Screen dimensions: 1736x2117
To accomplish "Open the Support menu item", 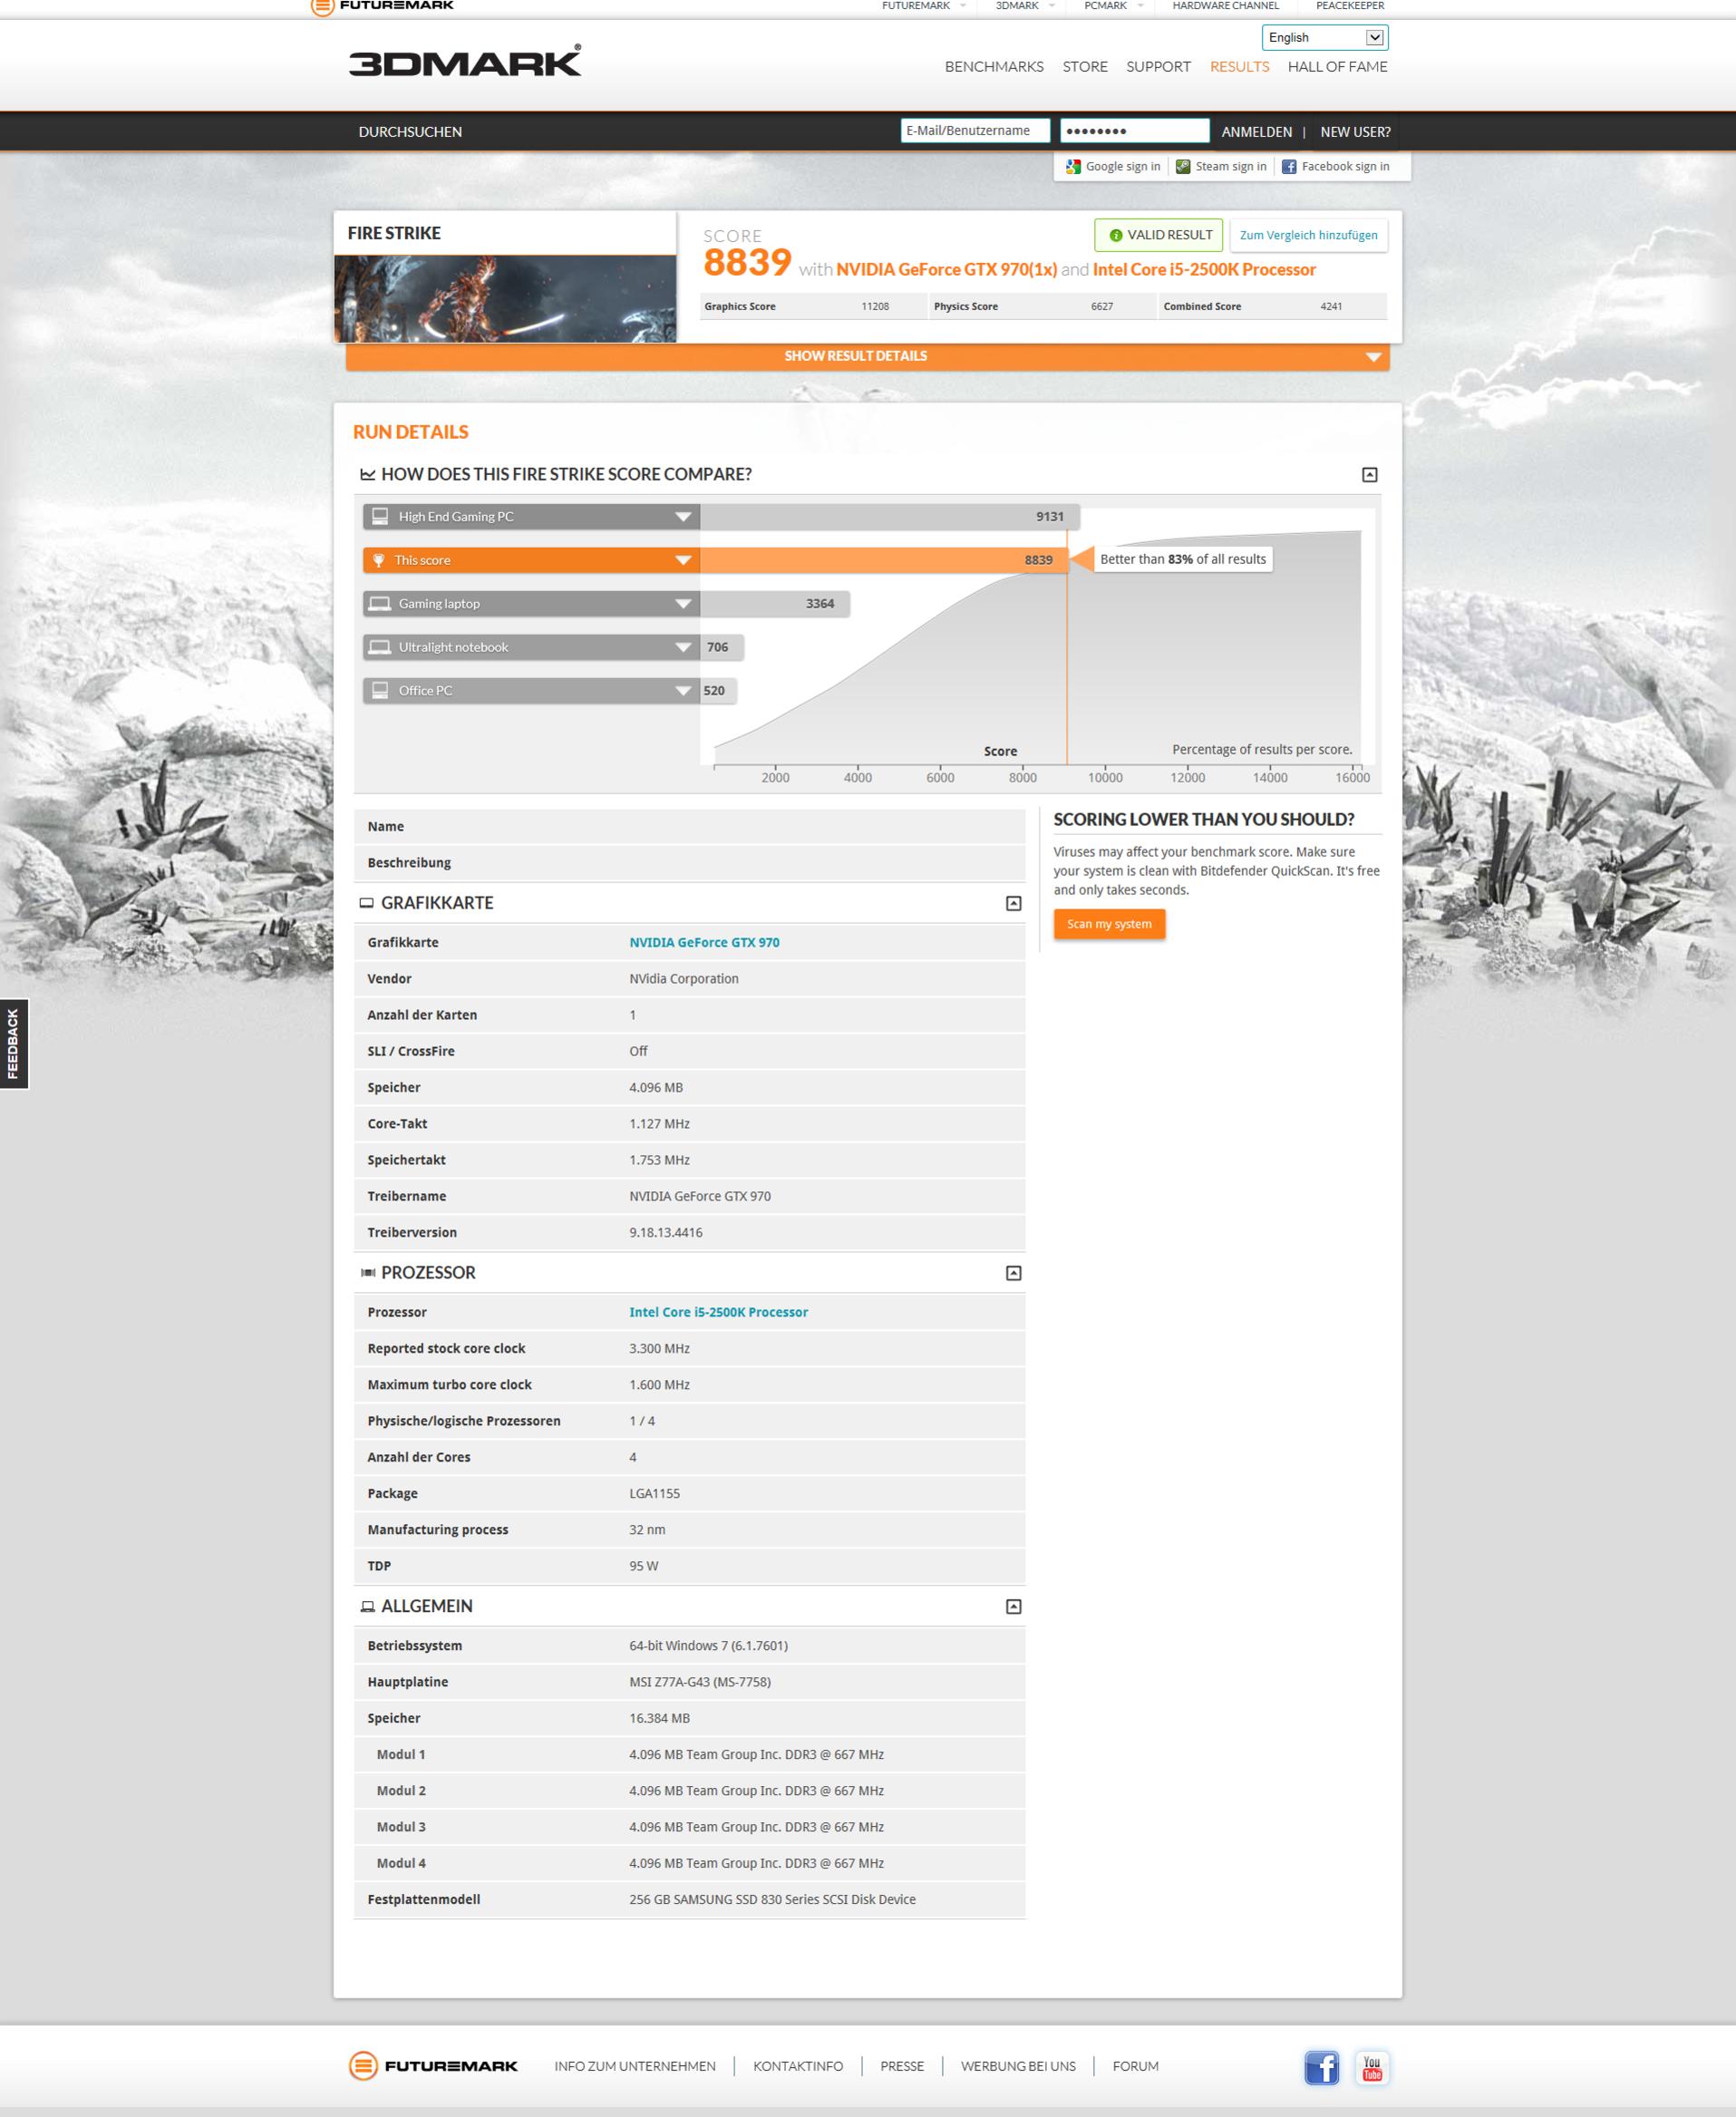I will [1158, 67].
